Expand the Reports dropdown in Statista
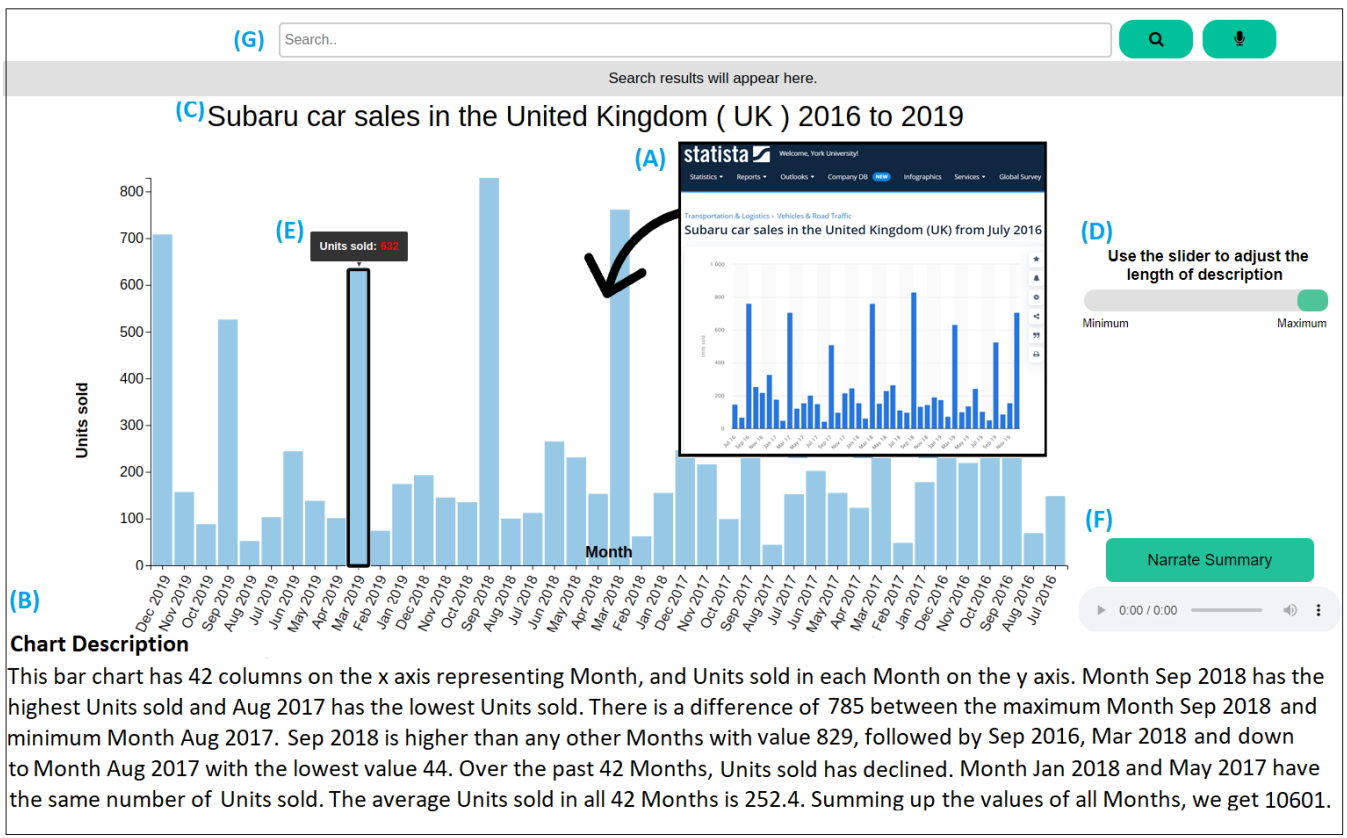The image size is (1347, 838). click(x=751, y=177)
